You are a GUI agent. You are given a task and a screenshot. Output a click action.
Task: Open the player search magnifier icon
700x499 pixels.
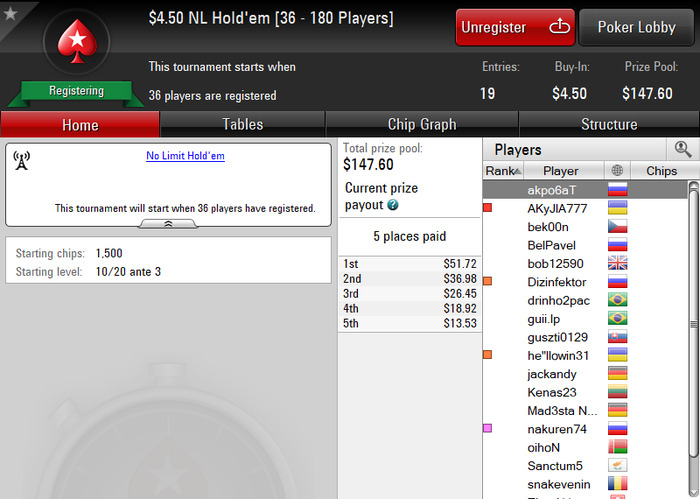tap(683, 150)
